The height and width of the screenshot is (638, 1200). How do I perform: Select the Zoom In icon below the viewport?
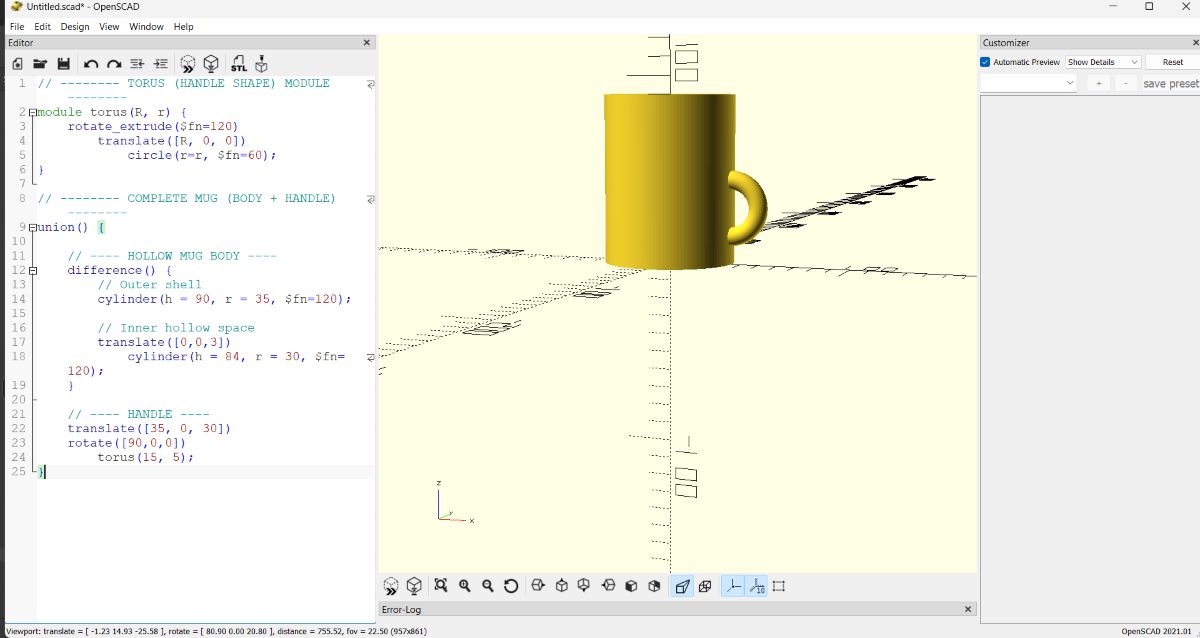[464, 585]
